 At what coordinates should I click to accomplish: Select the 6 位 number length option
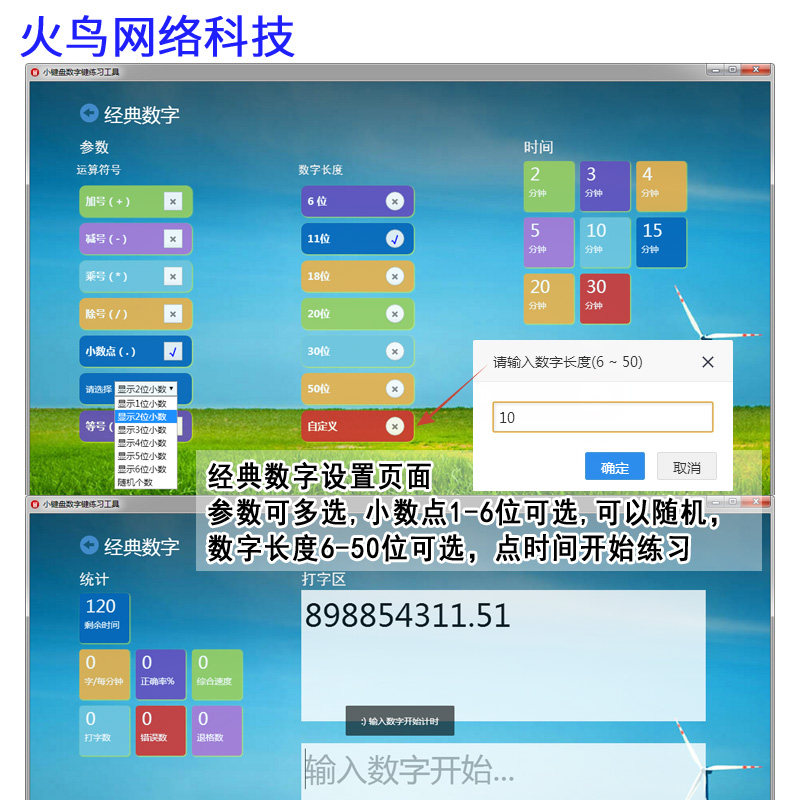pyautogui.click(x=357, y=201)
